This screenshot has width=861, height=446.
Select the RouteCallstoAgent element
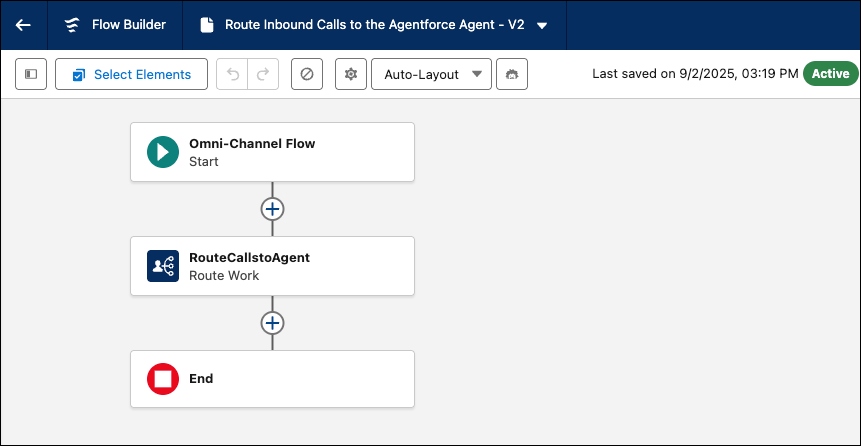(x=272, y=266)
